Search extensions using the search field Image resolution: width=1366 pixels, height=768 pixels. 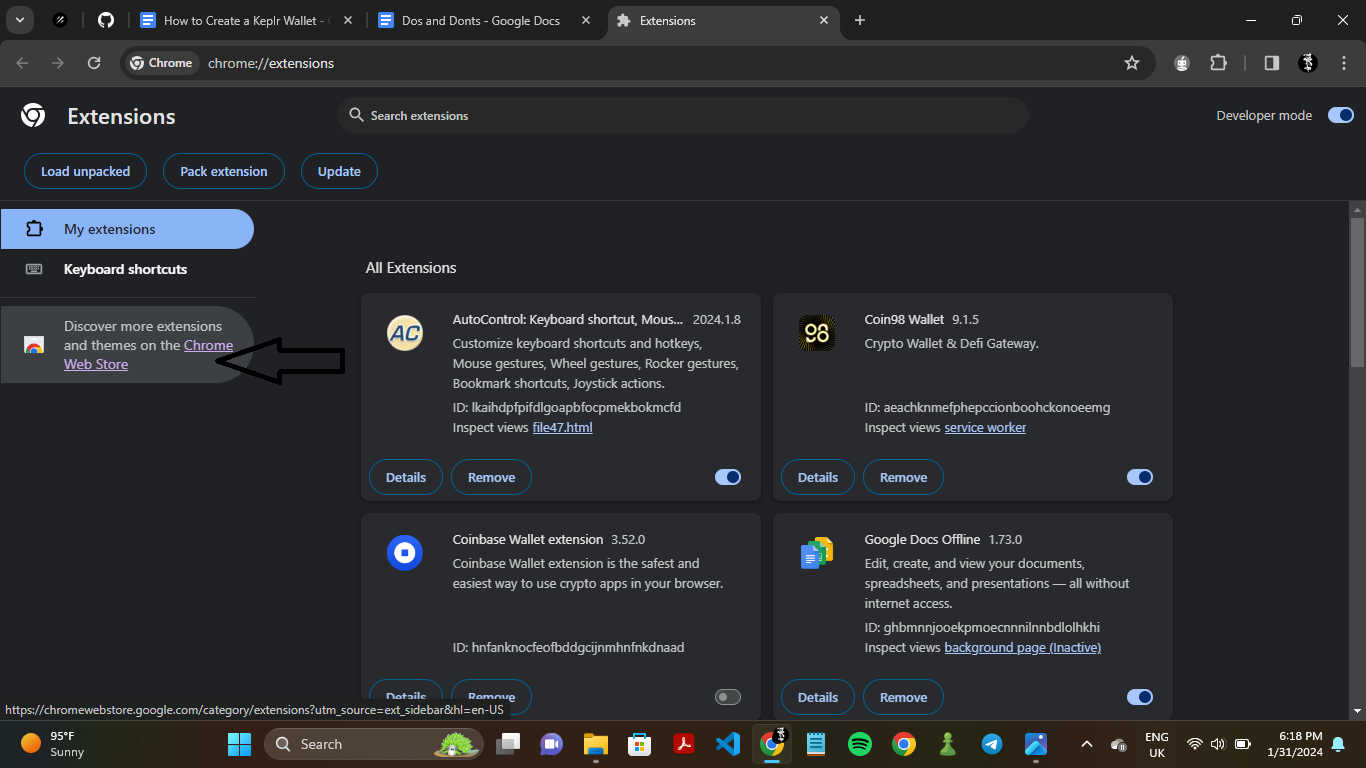coord(683,116)
